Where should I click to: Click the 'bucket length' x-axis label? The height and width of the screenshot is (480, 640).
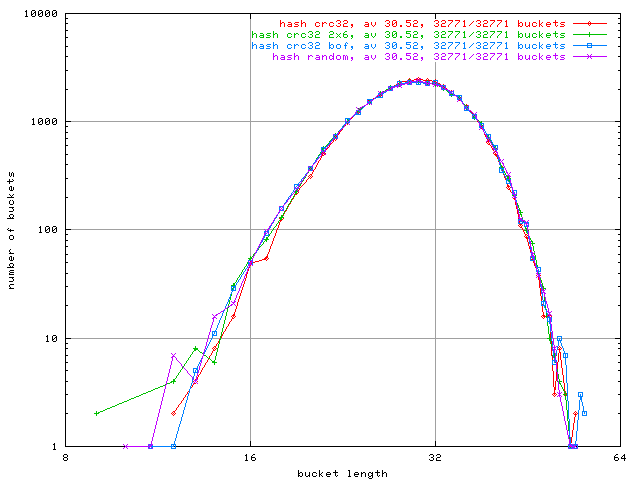(x=342, y=473)
